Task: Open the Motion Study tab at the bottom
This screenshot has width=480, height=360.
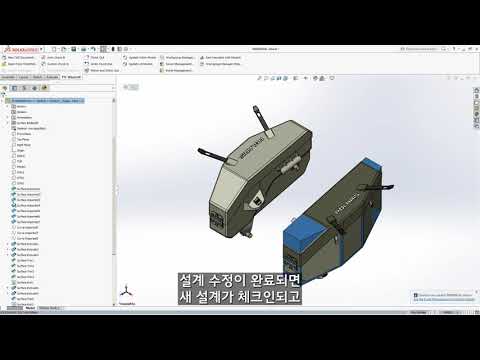Action: pos(49,308)
